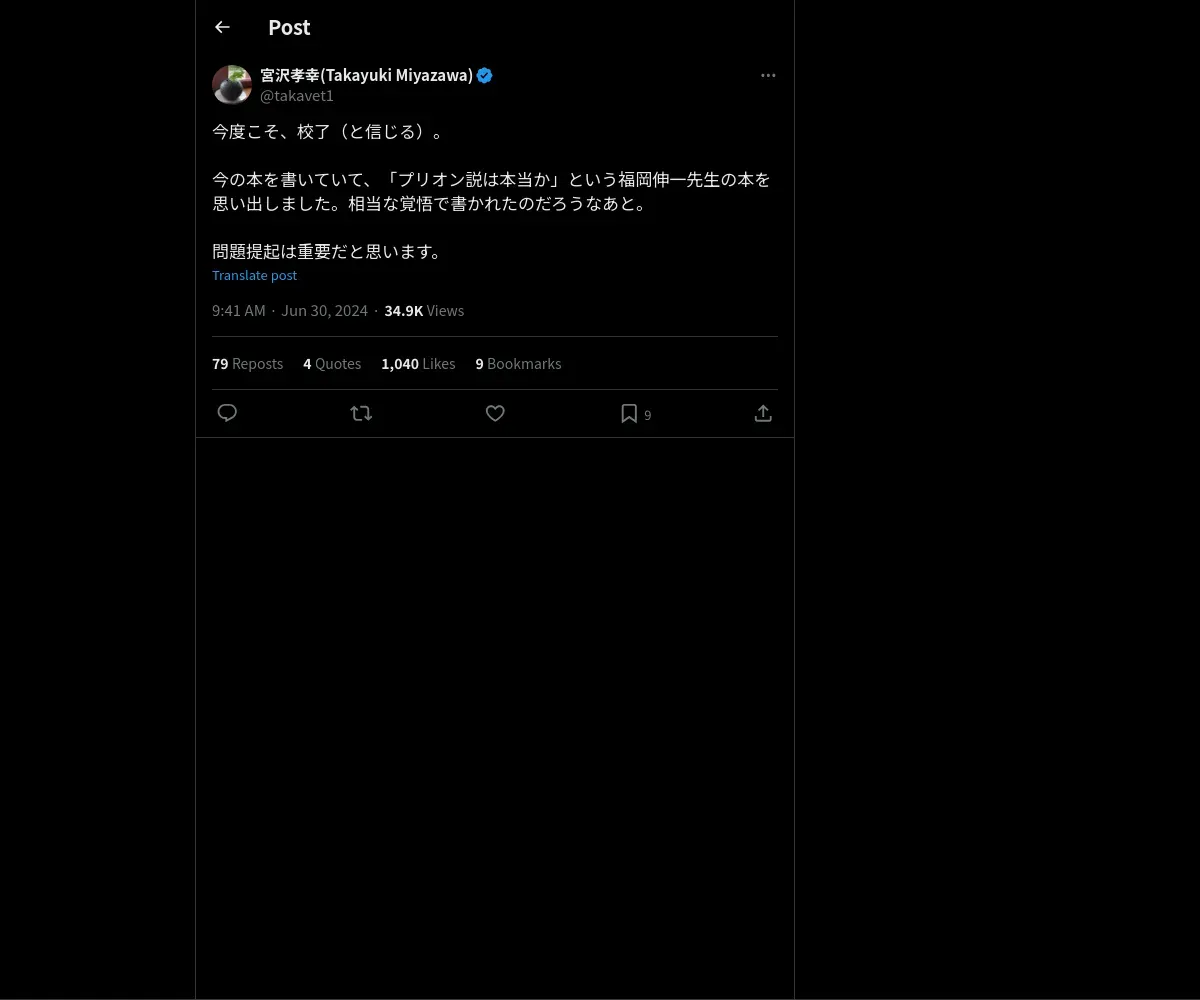View the 4 Quotes list

(x=332, y=363)
